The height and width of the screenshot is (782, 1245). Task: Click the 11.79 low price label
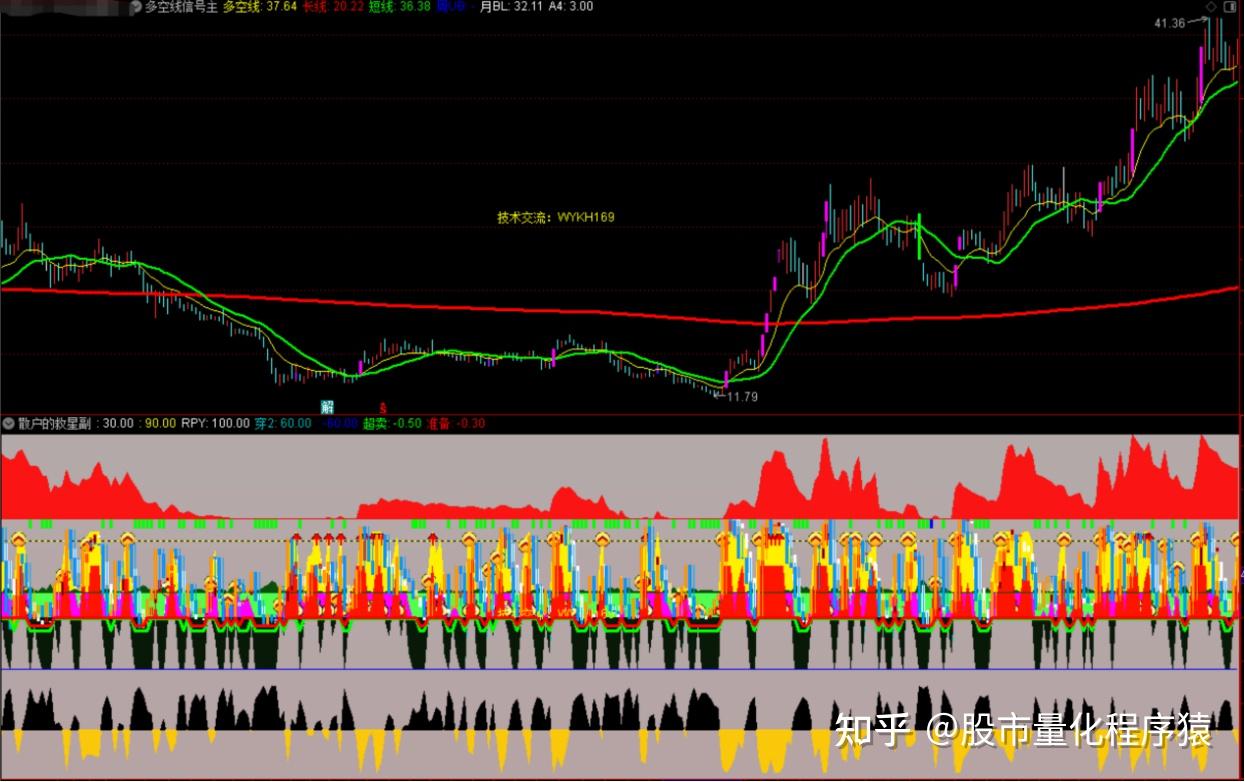742,398
